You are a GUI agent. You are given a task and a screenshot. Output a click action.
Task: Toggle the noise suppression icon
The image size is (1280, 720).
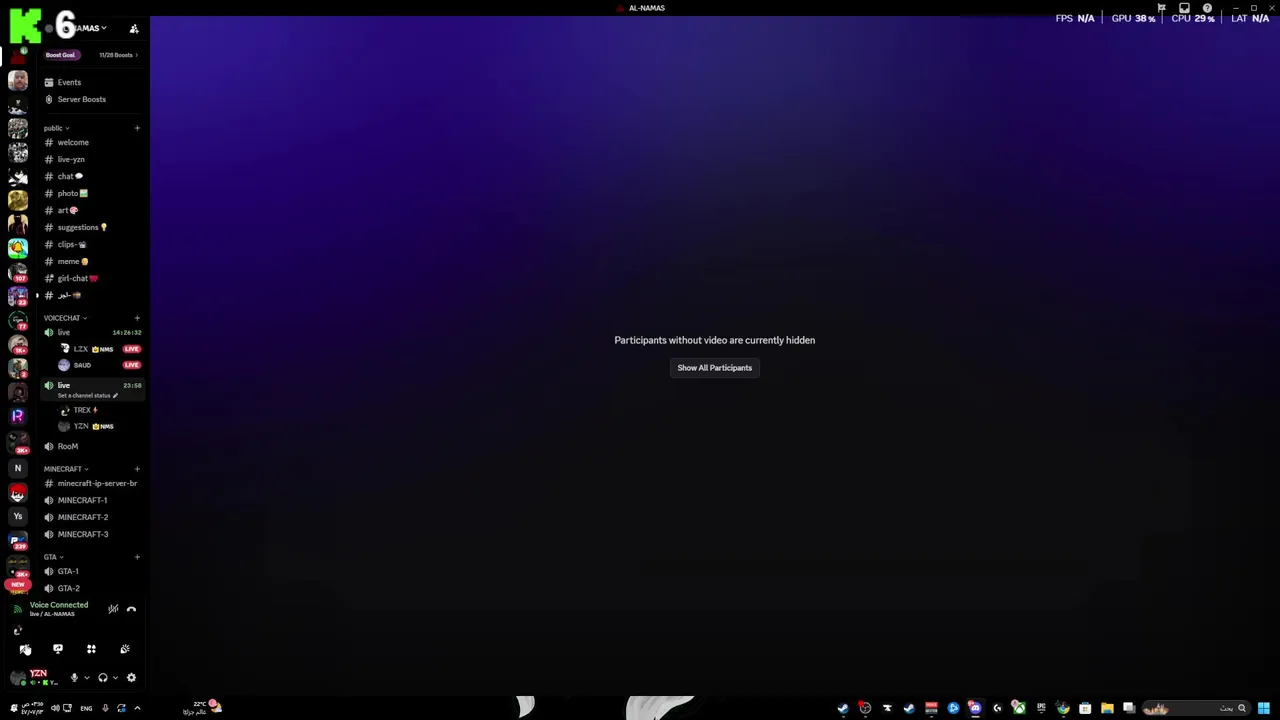point(113,609)
